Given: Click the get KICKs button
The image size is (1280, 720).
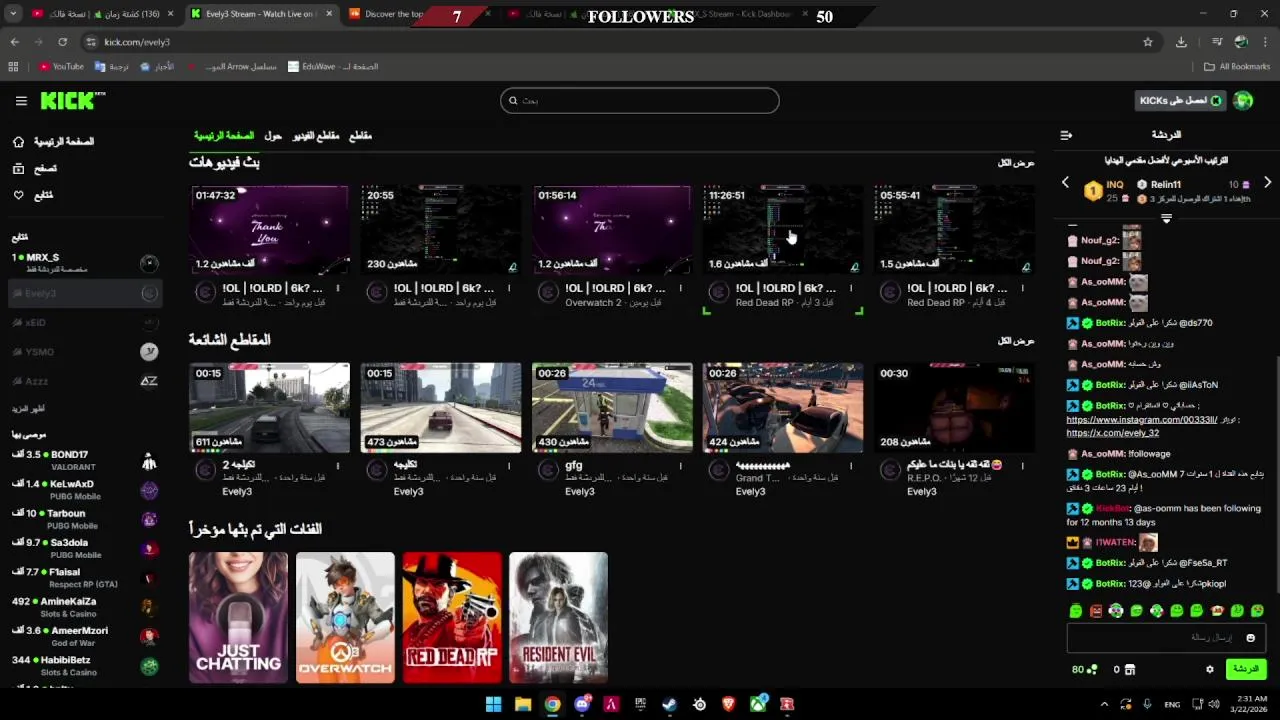Looking at the screenshot, I should point(1181,100).
